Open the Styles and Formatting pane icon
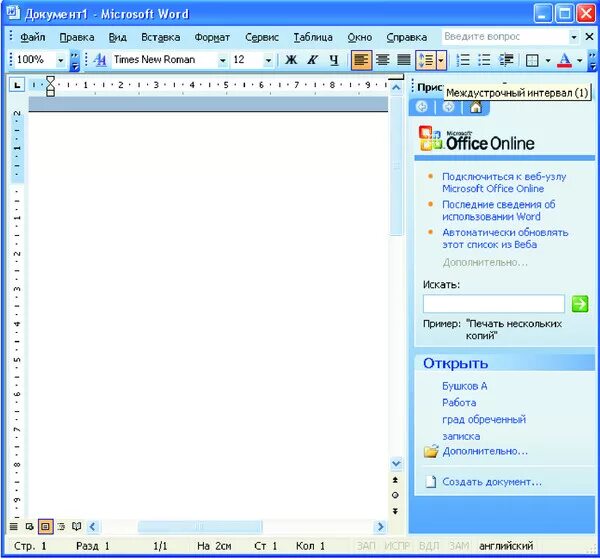The image size is (600, 559). coord(100,60)
